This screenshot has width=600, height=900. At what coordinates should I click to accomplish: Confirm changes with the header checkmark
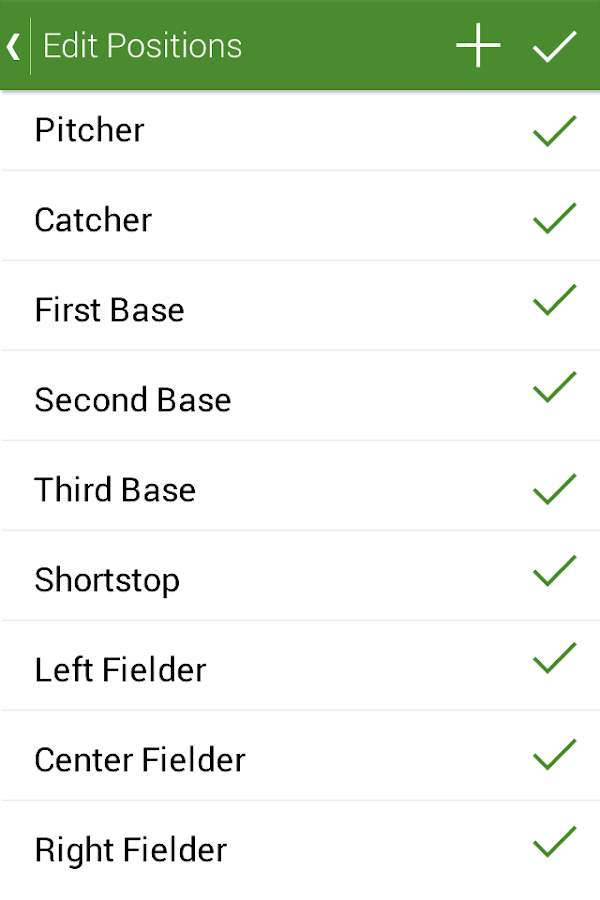(x=555, y=46)
